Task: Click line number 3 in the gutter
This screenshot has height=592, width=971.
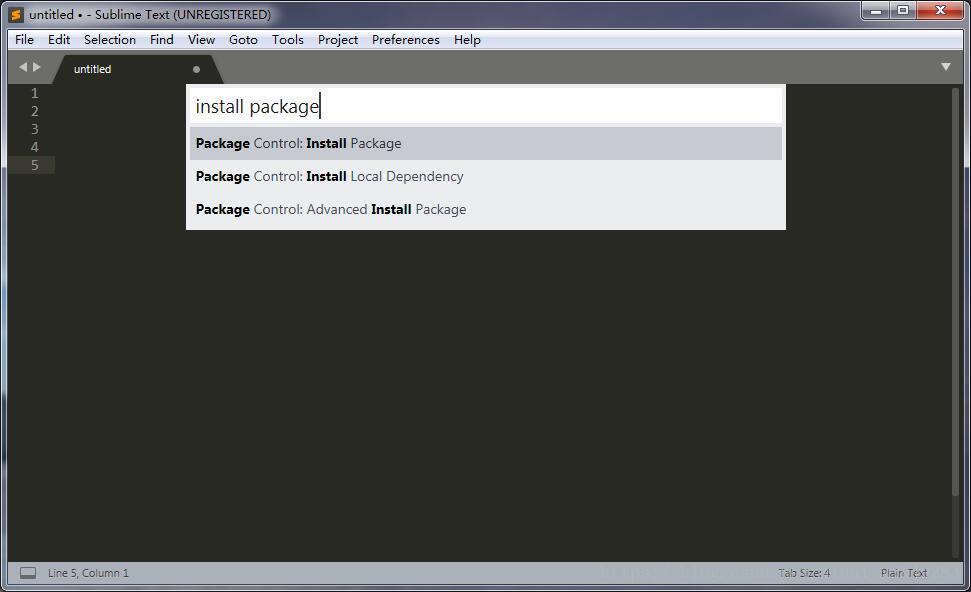Action: pos(35,129)
